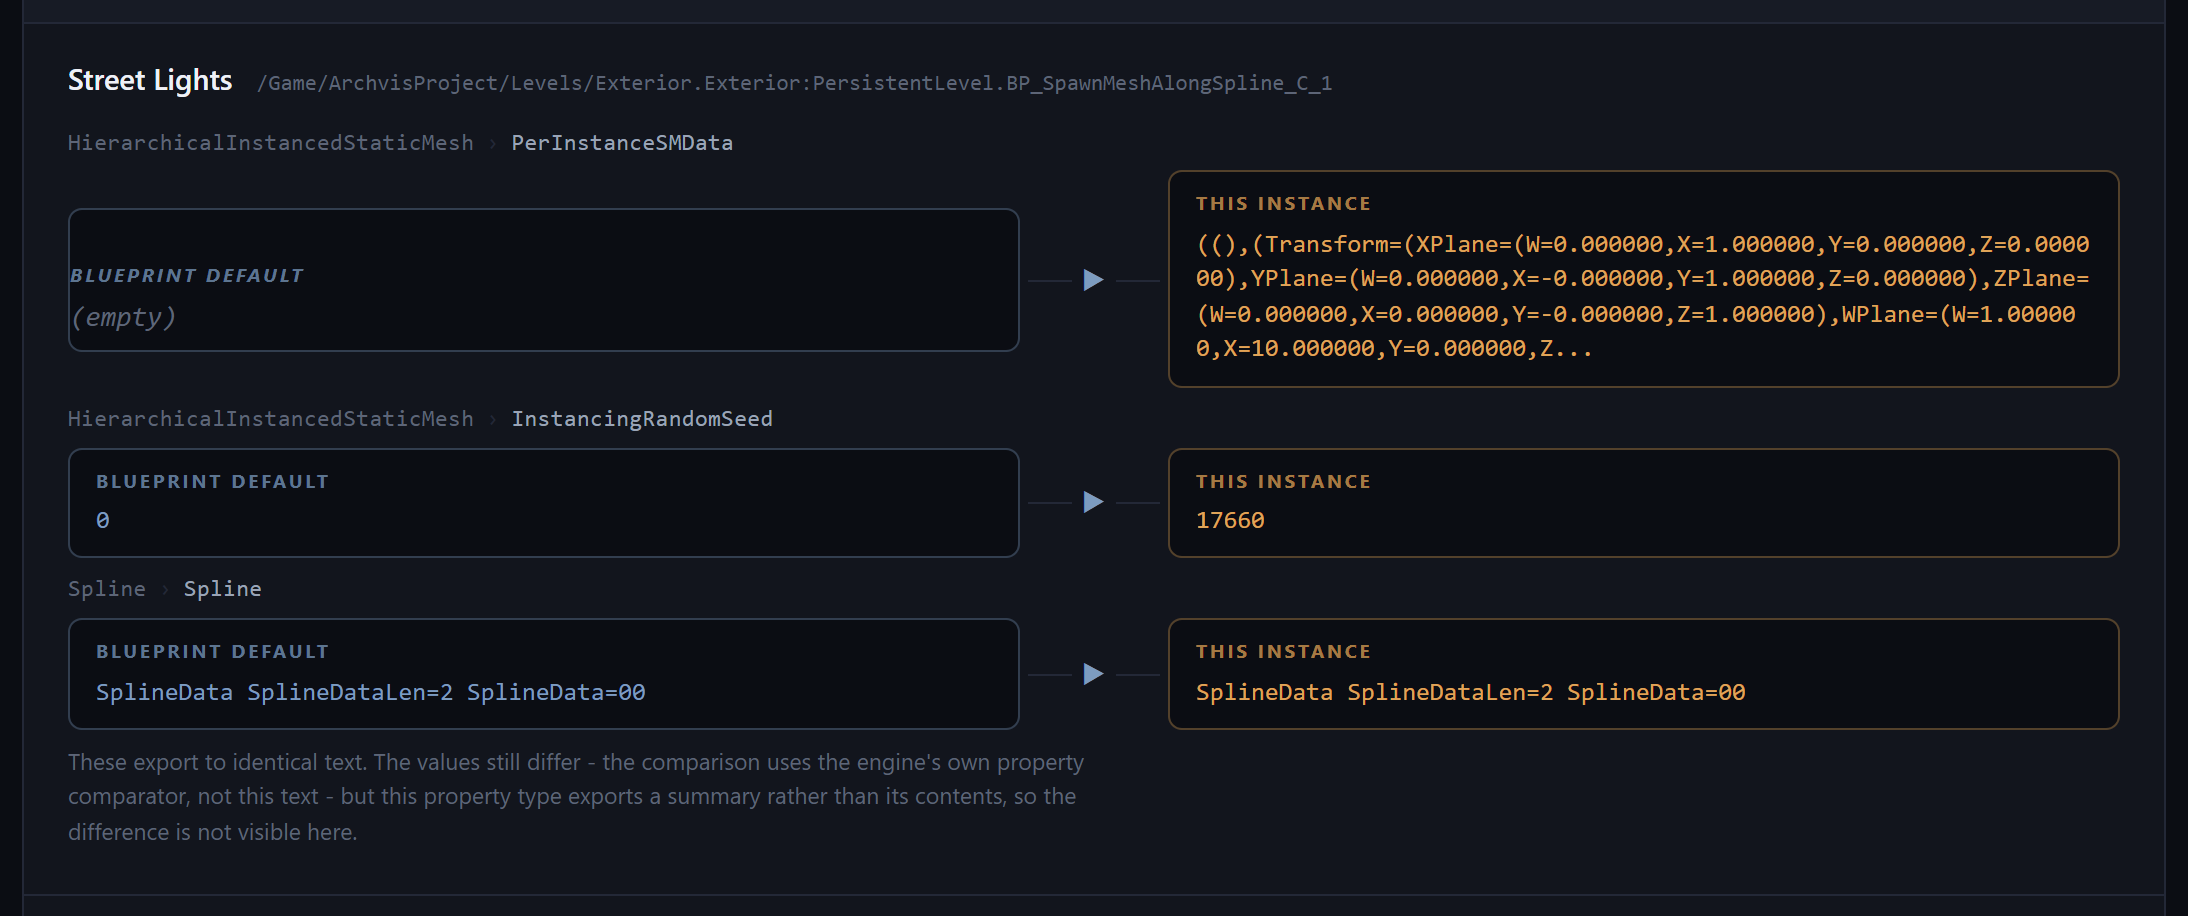
Task: Click the THIS INSTANCE label above 17660
Action: [1283, 481]
